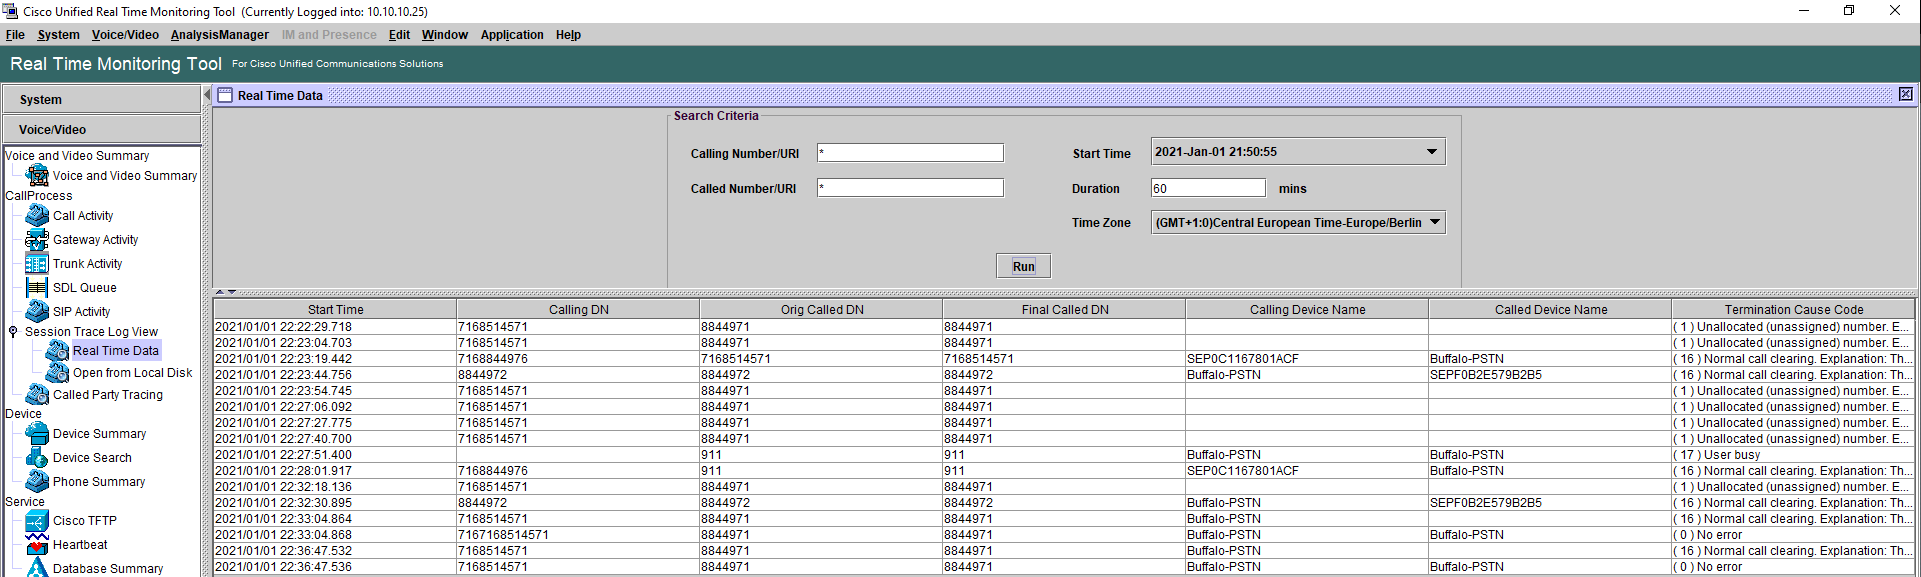This screenshot has width=1921, height=577.
Task: Open the Edit menu
Action: click(x=399, y=35)
